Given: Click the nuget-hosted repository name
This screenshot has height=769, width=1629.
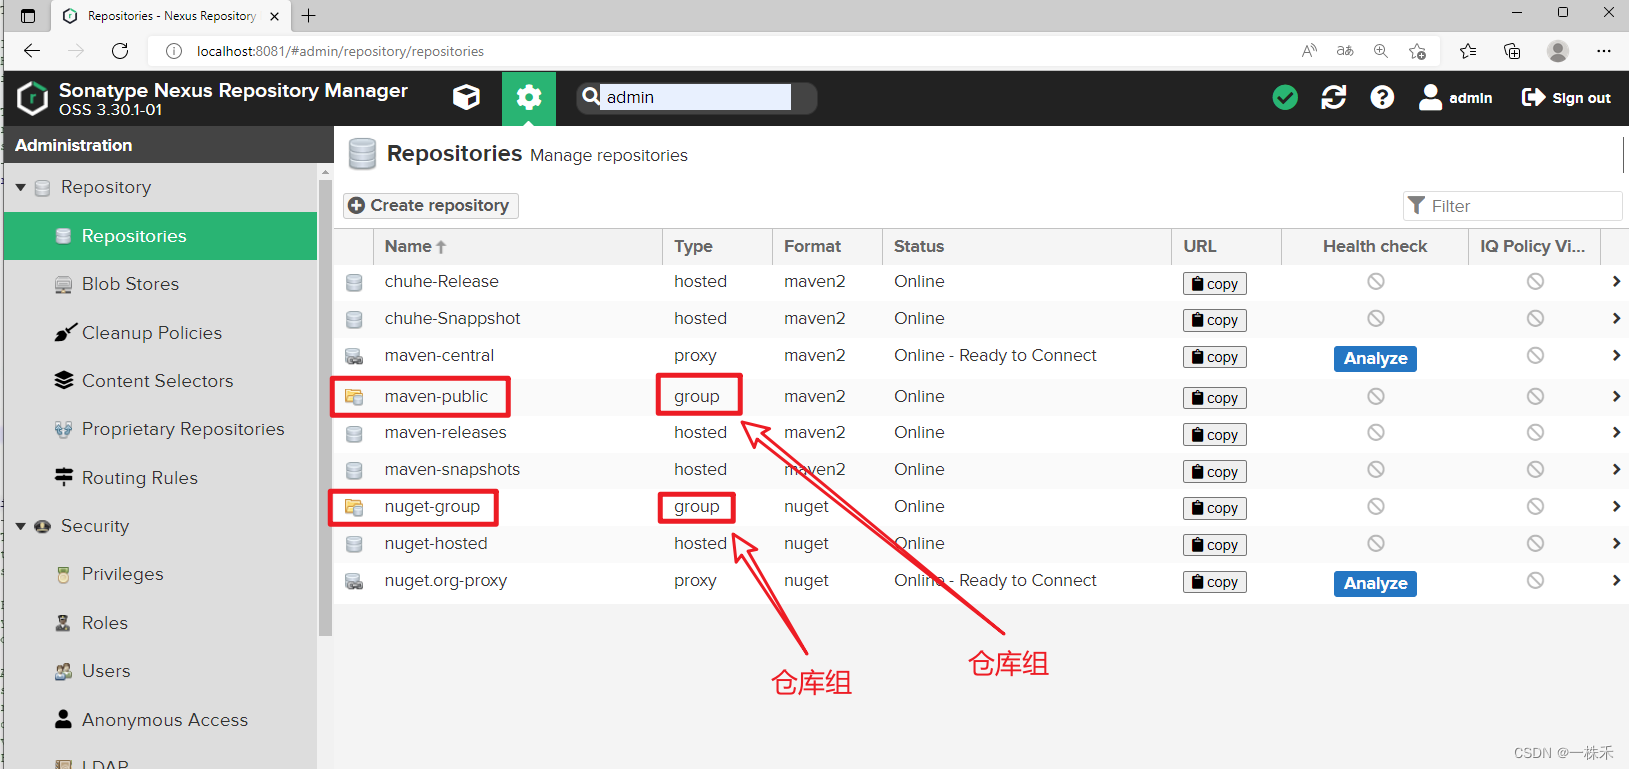Looking at the screenshot, I should 436,543.
